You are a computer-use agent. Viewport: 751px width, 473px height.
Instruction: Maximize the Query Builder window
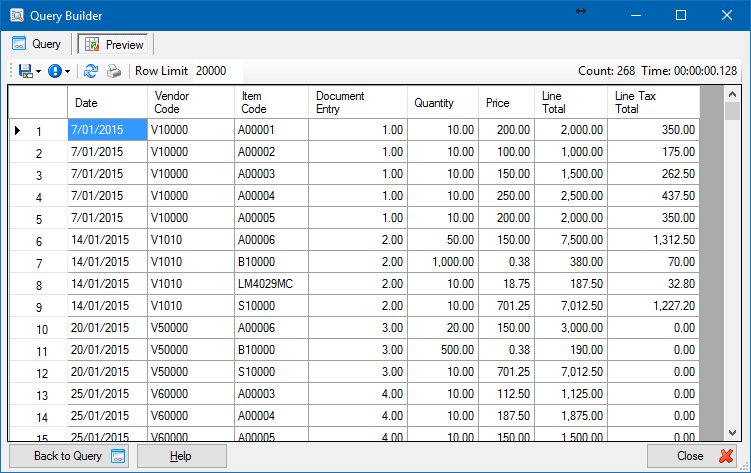(681, 15)
